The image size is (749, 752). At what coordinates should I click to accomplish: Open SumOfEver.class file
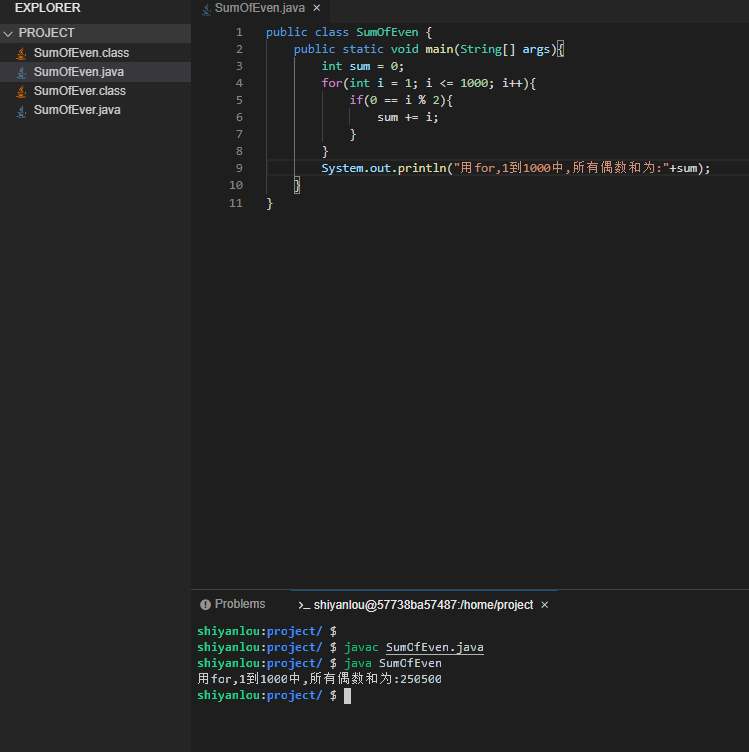tap(80, 91)
